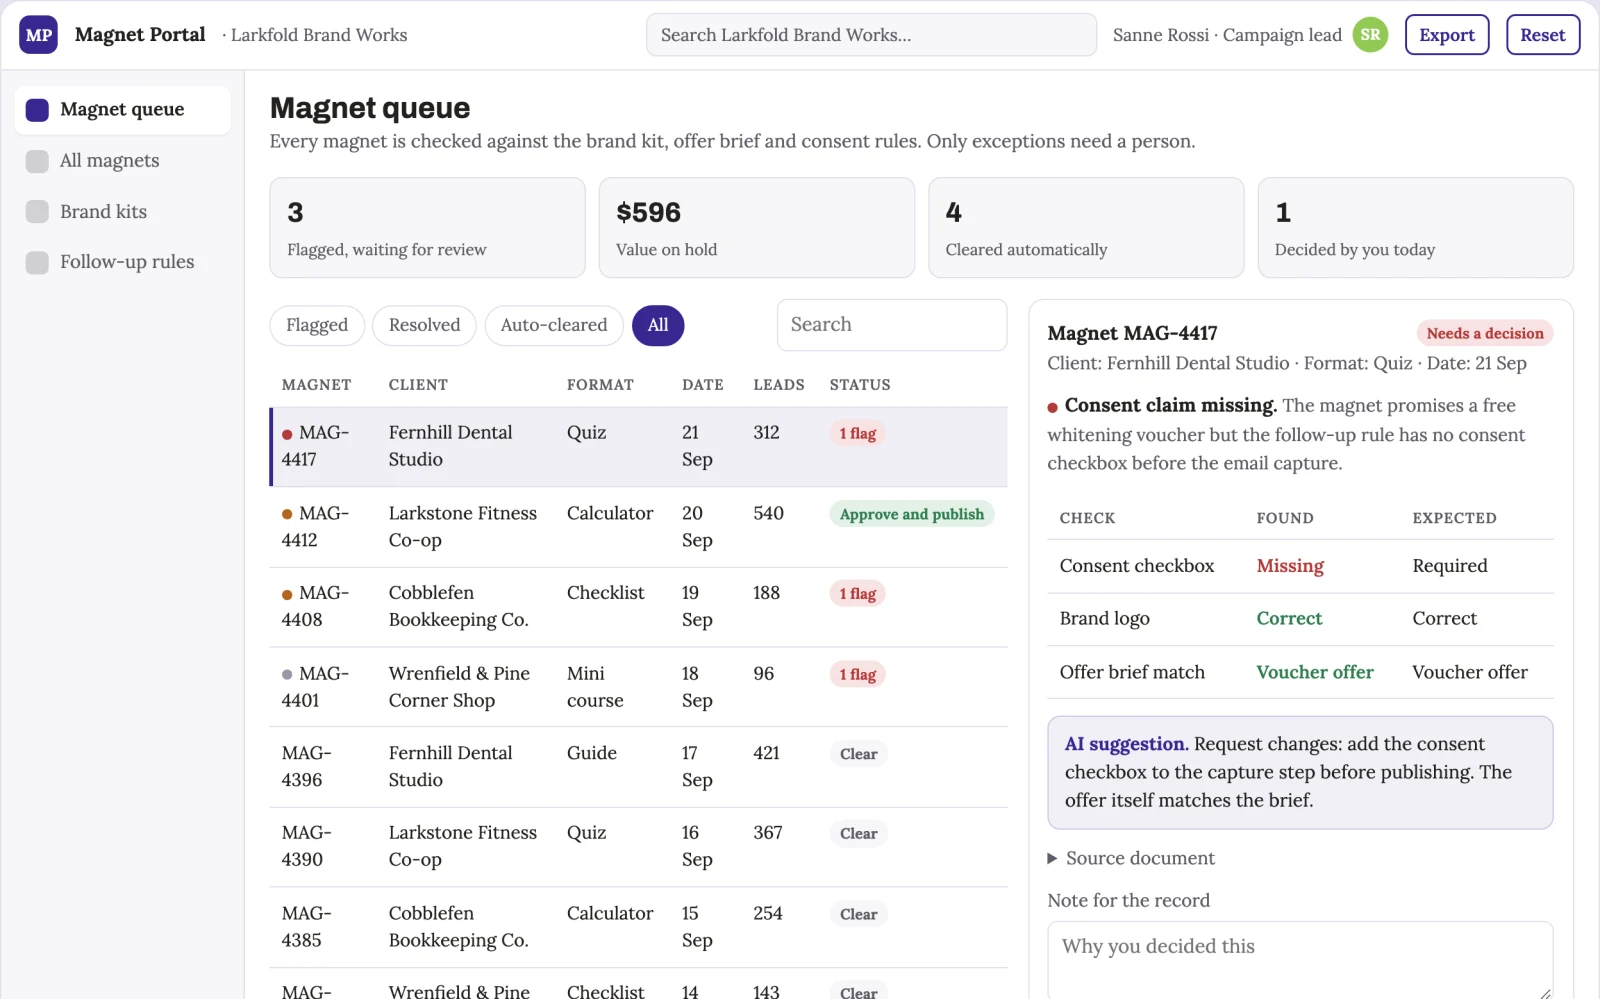Image resolution: width=1600 pixels, height=999 pixels.
Task: Select the MAG-4412 row
Action: click(639, 527)
